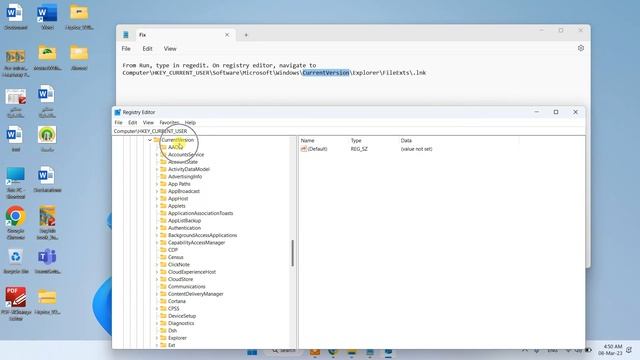
Task: Expand the Explorer key arrow
Action: pyautogui.click(x=157, y=338)
